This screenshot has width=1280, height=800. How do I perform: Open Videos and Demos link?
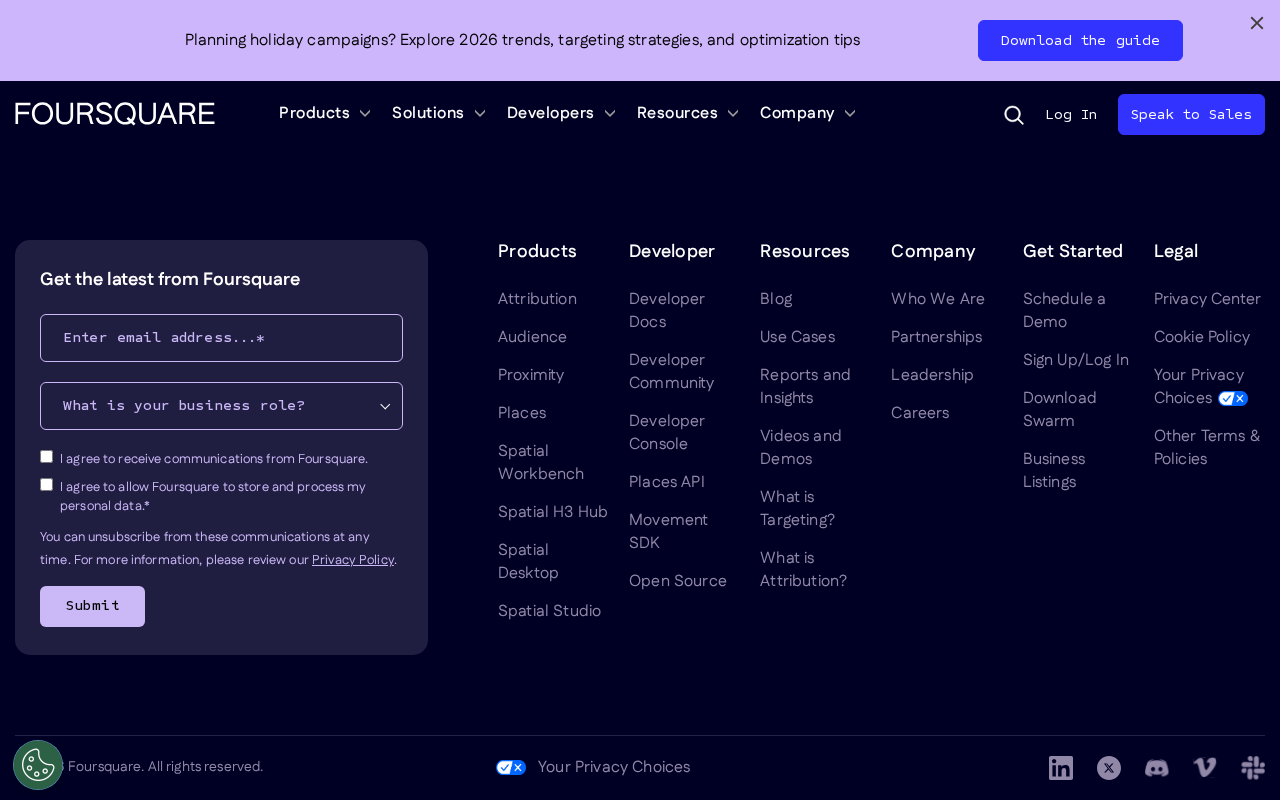coord(801,447)
